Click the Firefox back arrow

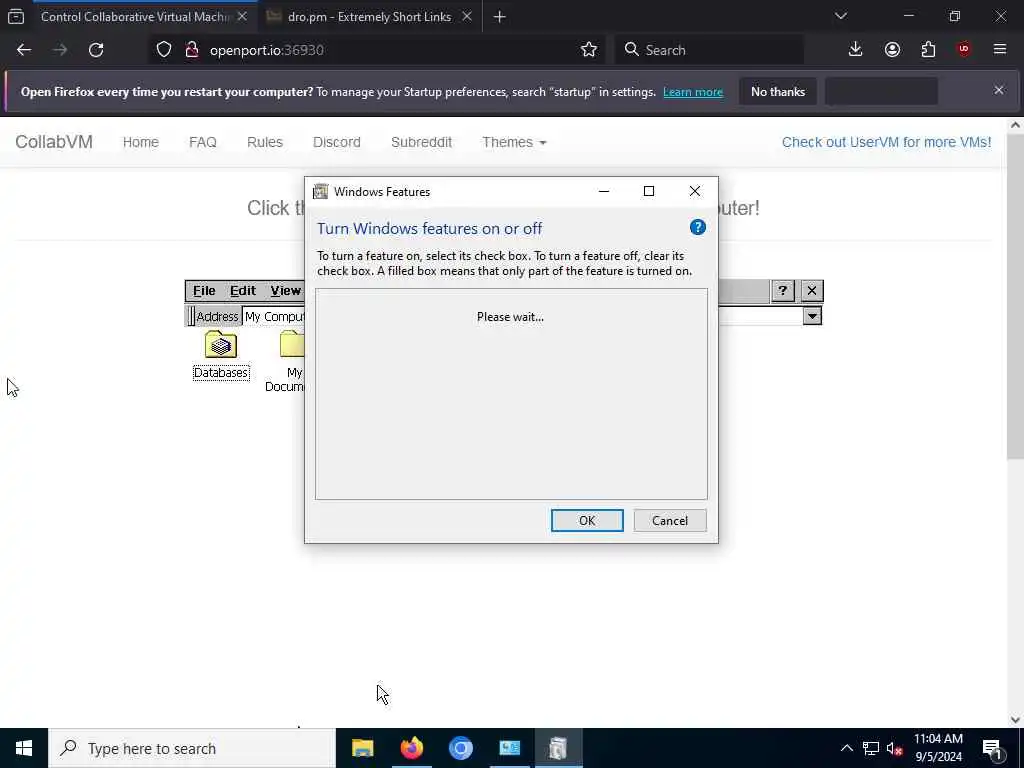point(24,50)
